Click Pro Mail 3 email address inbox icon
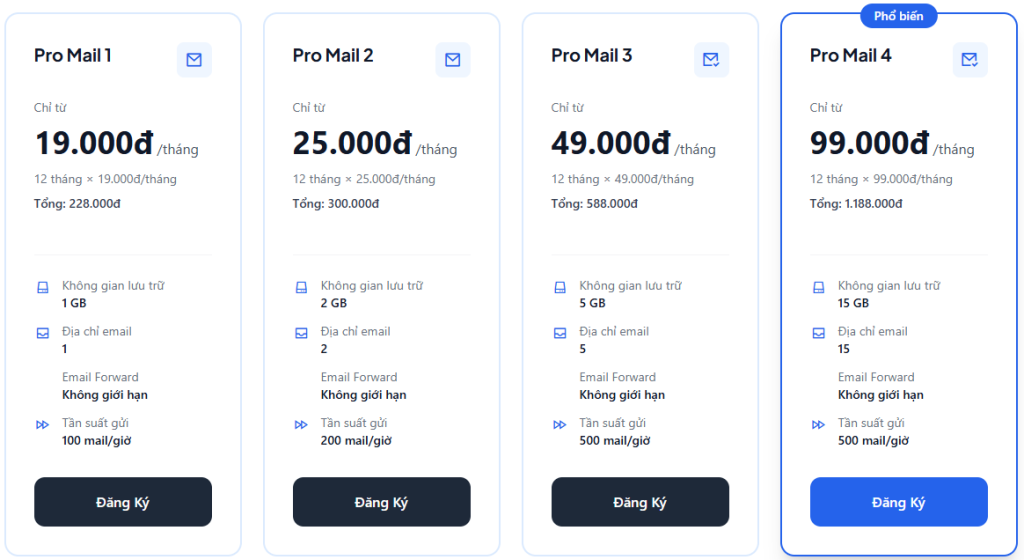Image resolution: width=1024 pixels, height=560 pixels. coord(560,333)
